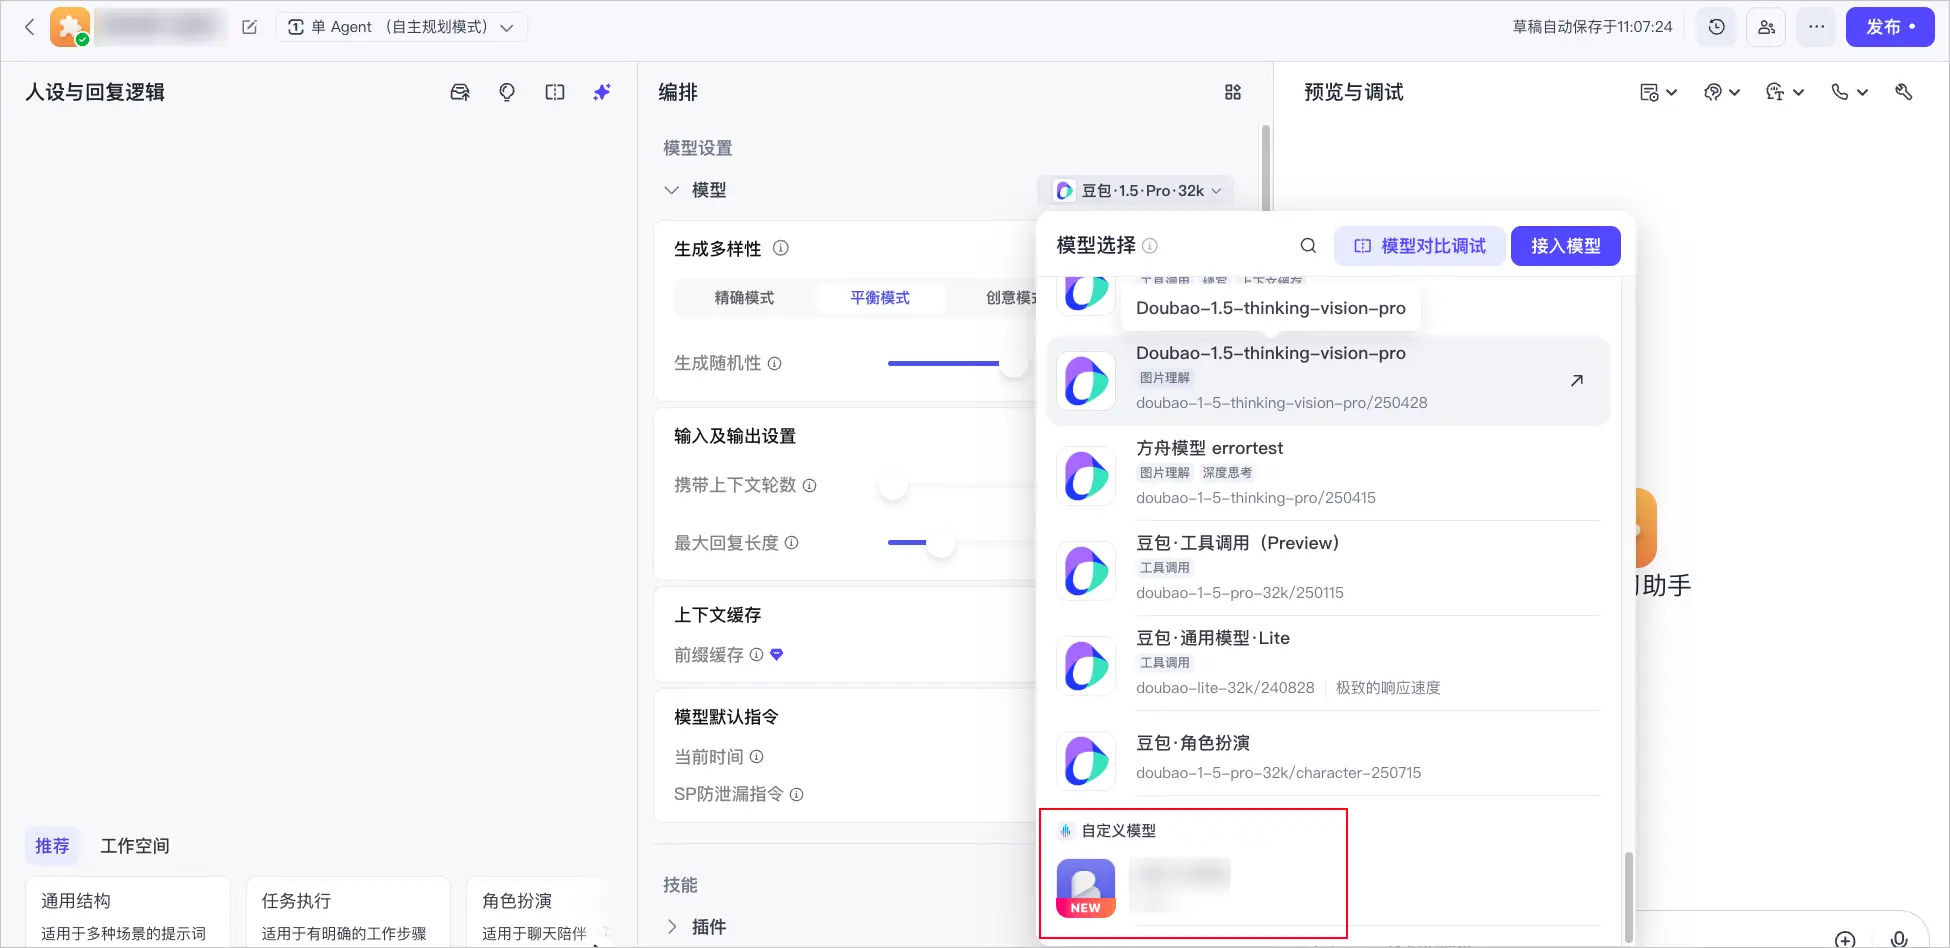Click the info icon beside 当前时间

(x=757, y=757)
